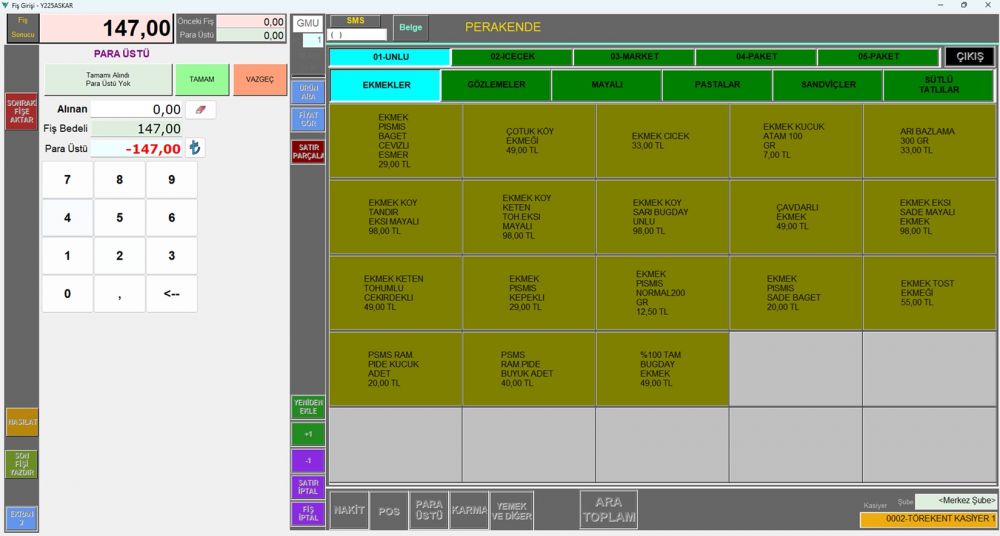Select NAKİT payment method
This screenshot has height=536, width=1000.
[349, 511]
